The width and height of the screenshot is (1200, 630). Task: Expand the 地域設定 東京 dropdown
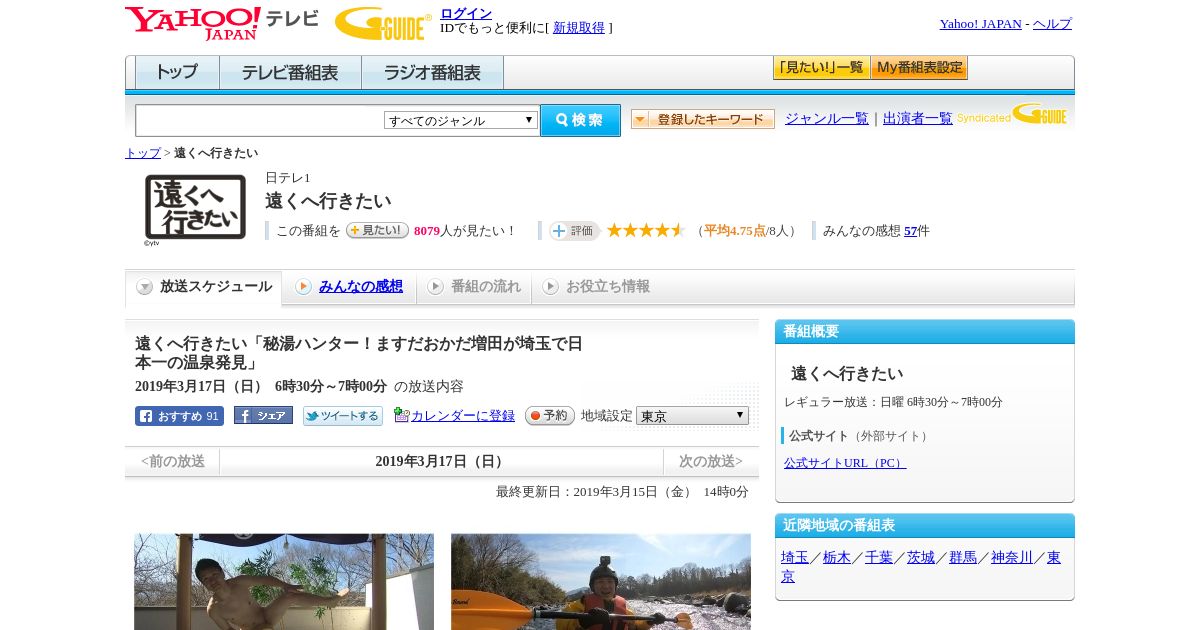coord(692,415)
